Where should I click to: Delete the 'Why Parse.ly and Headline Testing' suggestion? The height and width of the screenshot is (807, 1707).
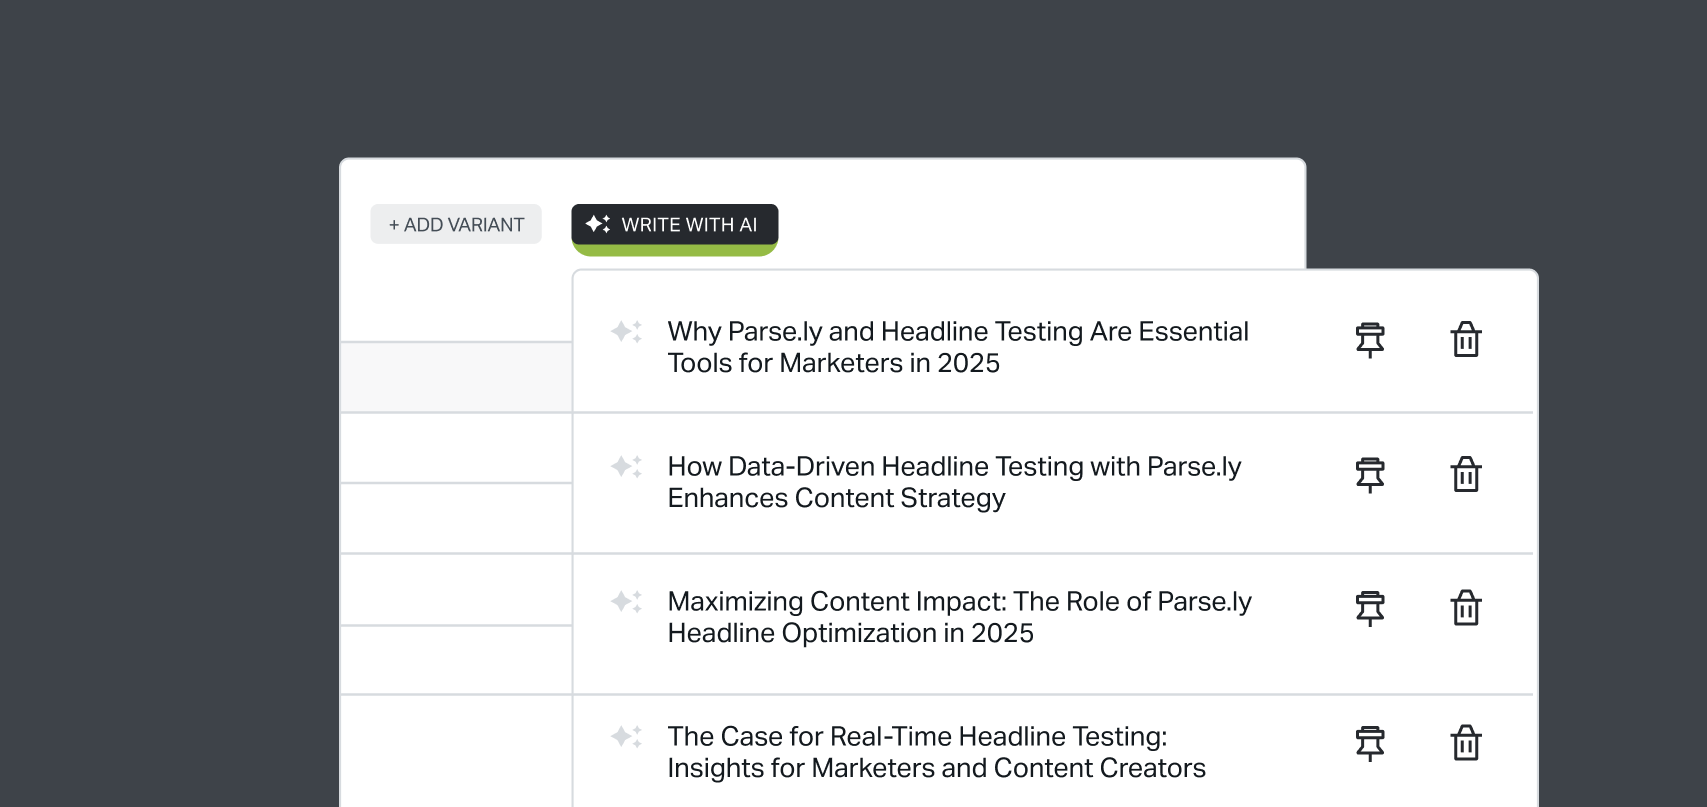point(1466,340)
